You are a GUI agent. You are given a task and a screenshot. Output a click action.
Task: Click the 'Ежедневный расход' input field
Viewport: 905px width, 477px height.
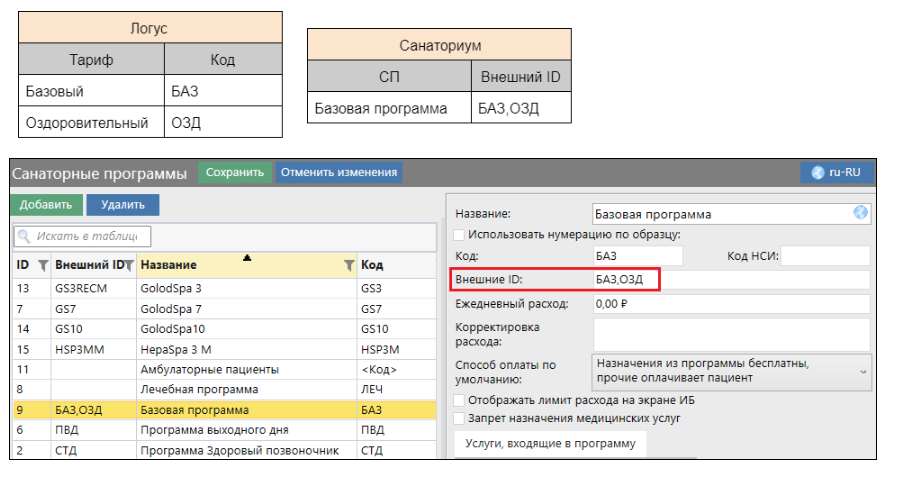[x=730, y=303]
